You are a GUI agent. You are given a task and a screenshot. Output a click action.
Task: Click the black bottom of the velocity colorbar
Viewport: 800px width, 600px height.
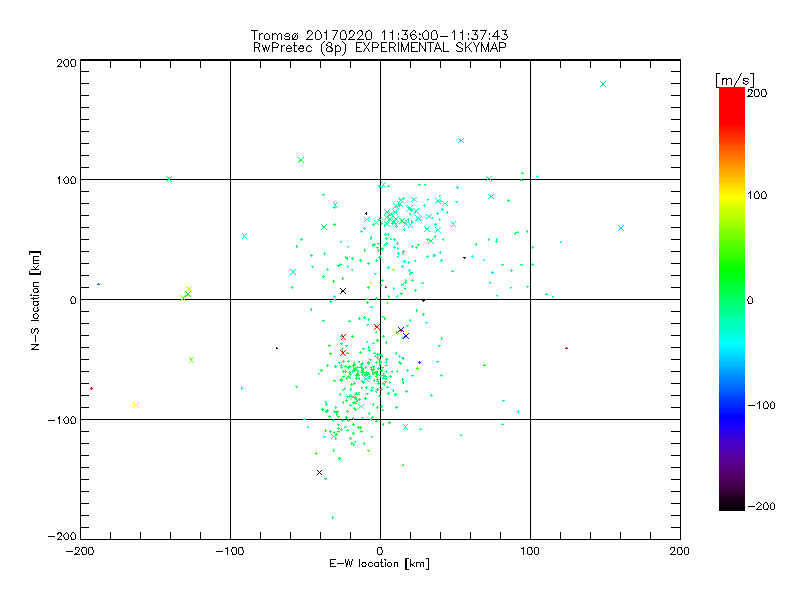click(x=732, y=503)
